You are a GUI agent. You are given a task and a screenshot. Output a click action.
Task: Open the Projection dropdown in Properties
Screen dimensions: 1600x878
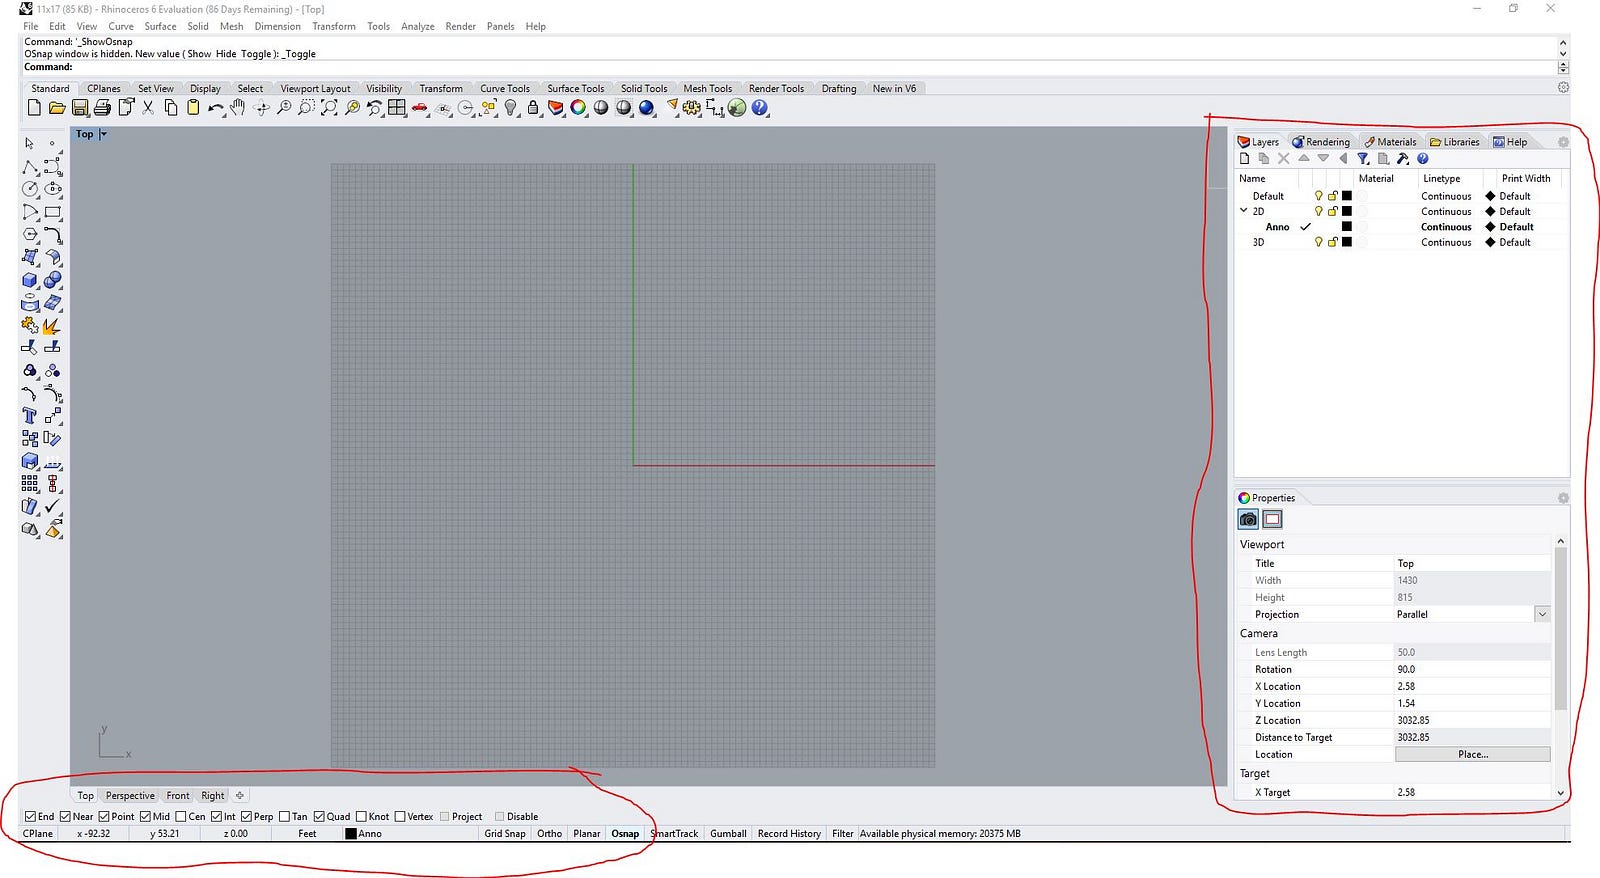[1542, 614]
